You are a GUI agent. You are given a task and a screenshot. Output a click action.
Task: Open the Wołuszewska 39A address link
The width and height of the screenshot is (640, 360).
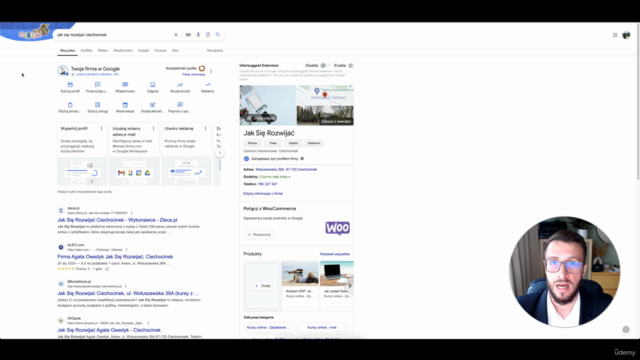tap(286, 169)
